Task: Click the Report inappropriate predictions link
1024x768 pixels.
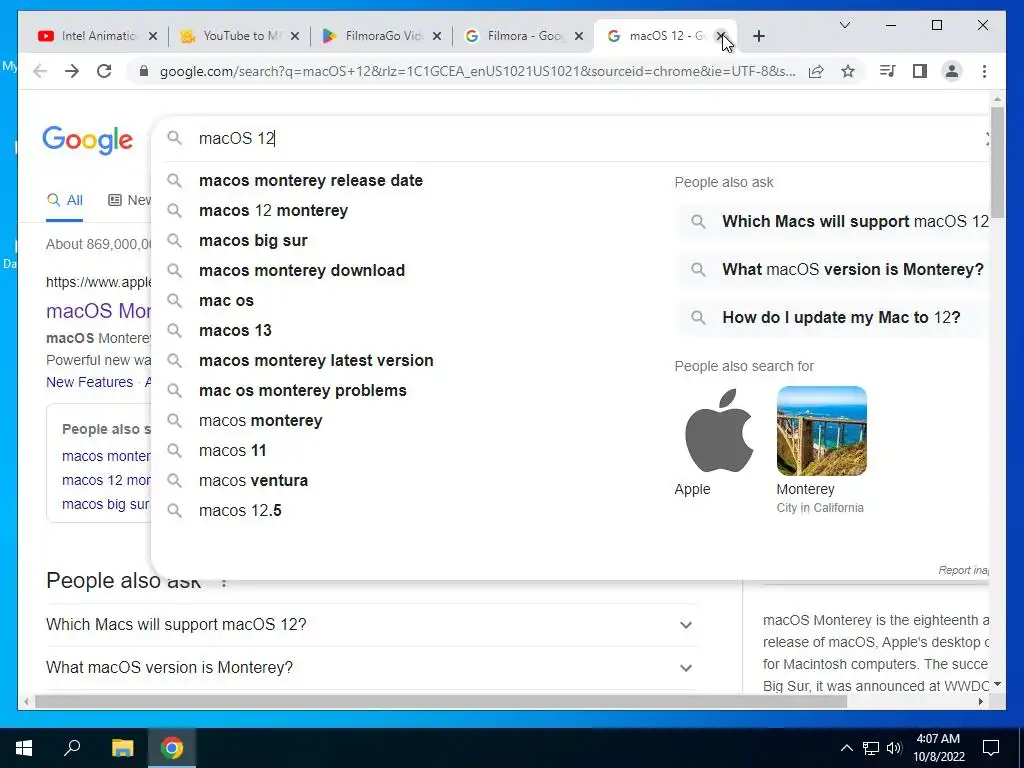Action: (x=963, y=570)
